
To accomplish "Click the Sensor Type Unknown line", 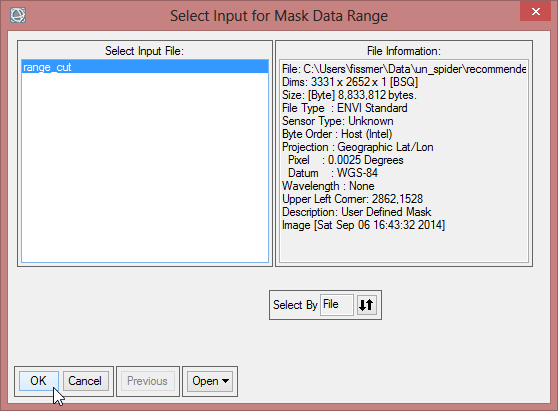I will click(337, 121).
